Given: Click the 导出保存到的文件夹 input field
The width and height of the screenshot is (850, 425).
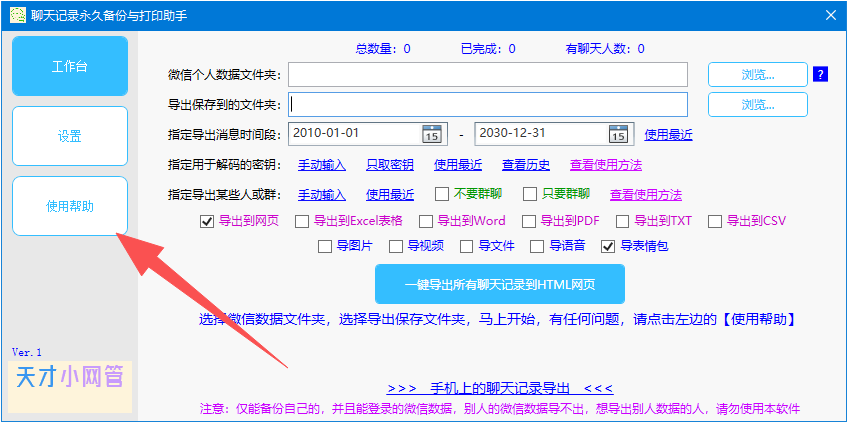Looking at the screenshot, I should tap(488, 104).
